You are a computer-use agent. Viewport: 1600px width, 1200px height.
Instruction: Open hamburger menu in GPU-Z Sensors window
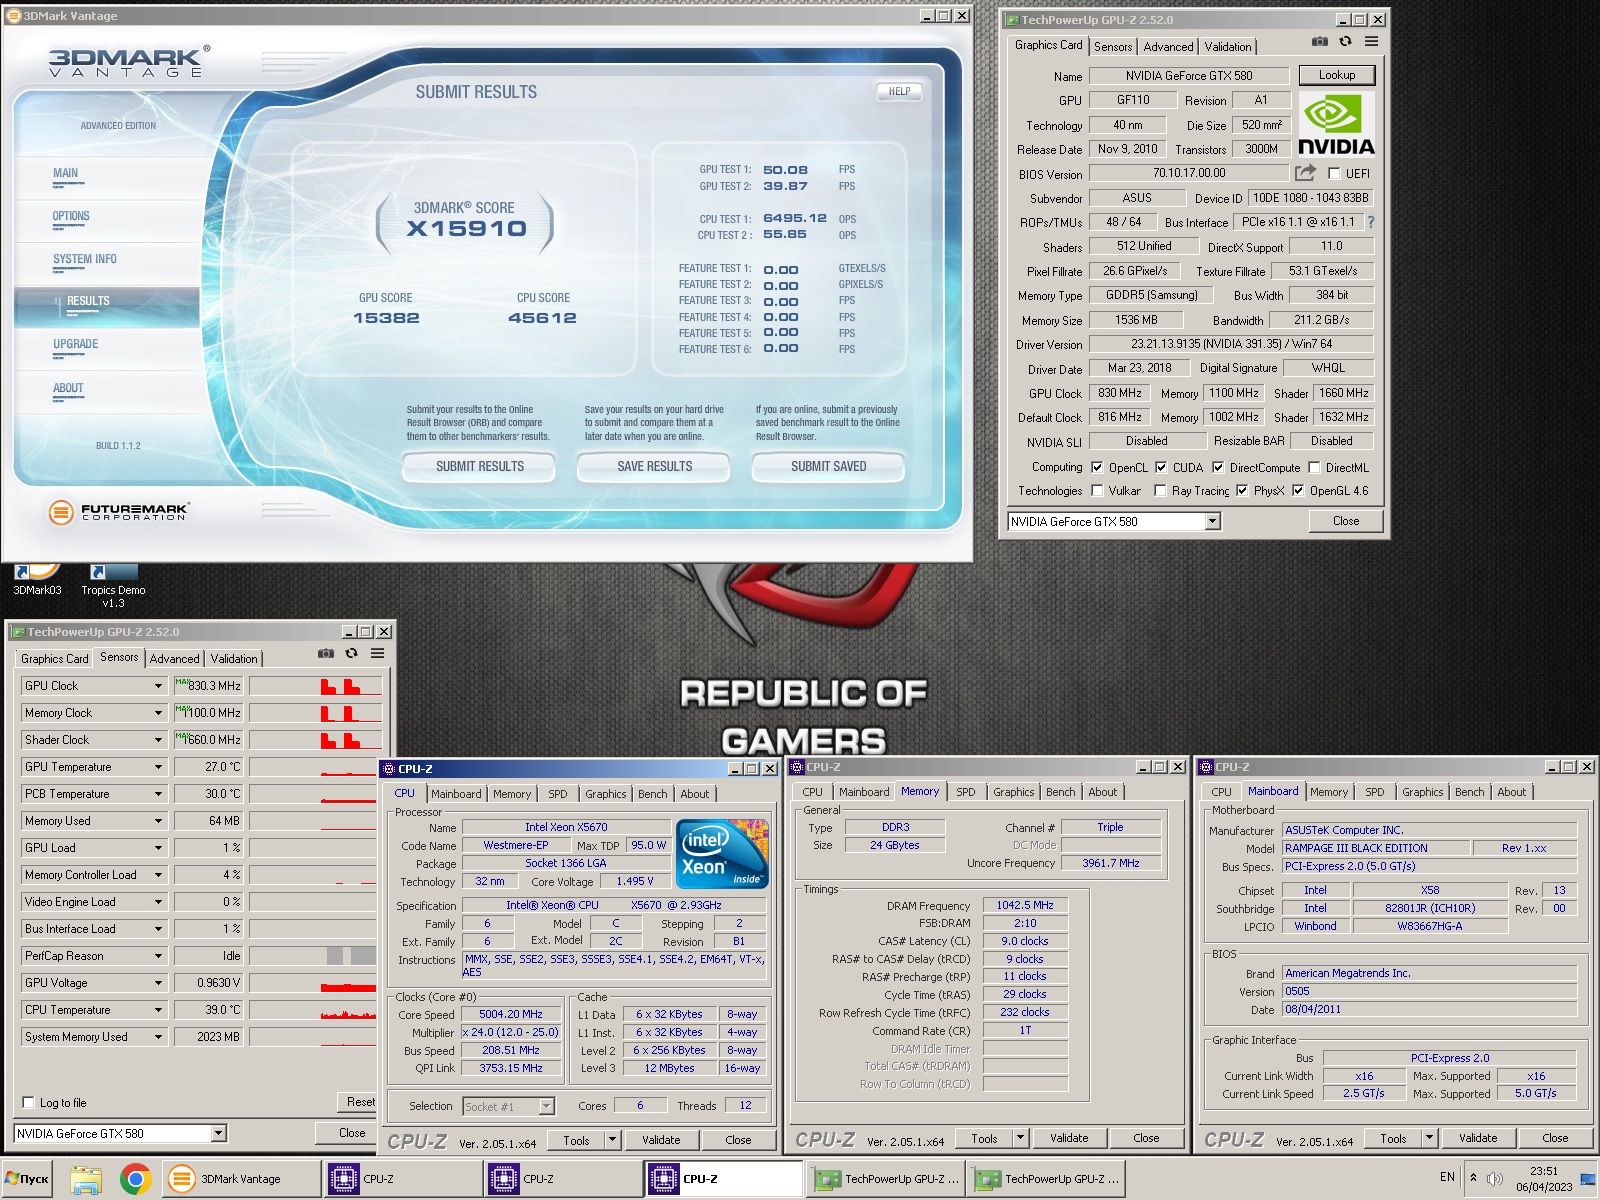click(378, 653)
